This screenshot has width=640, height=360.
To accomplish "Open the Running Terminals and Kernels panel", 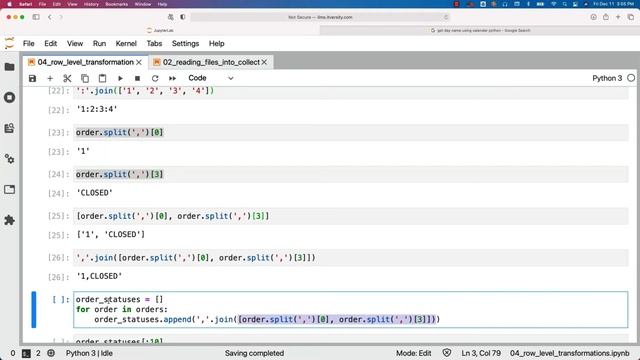I will pos(9,98).
